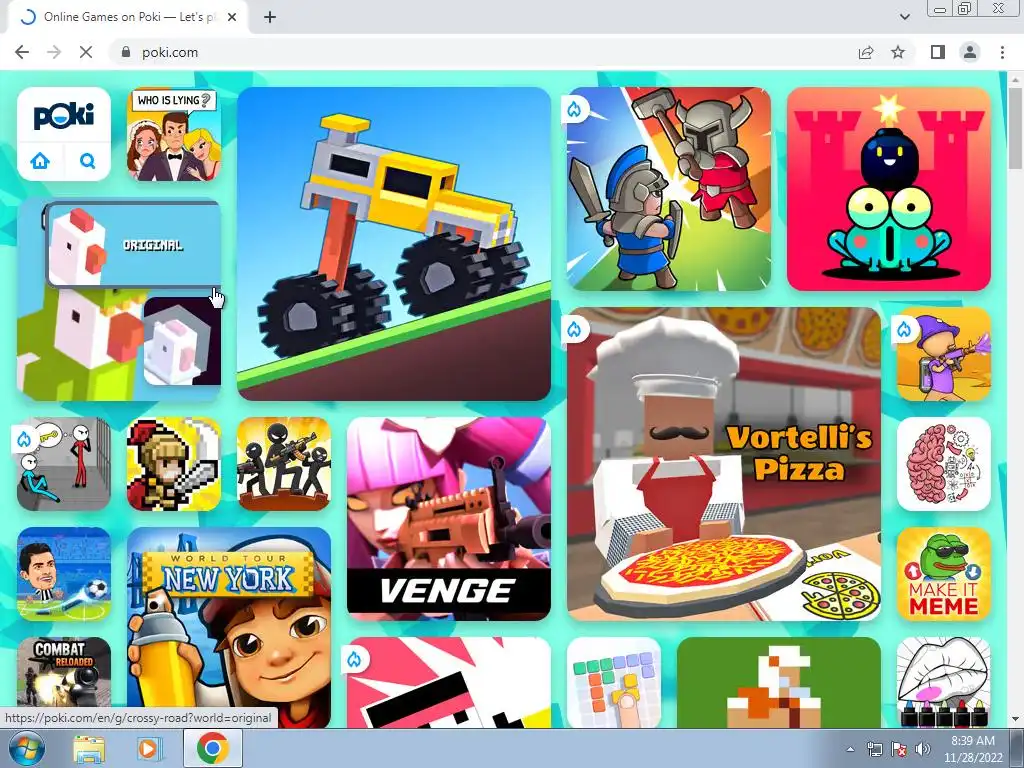Open the brain puzzle game tile

[944, 464]
